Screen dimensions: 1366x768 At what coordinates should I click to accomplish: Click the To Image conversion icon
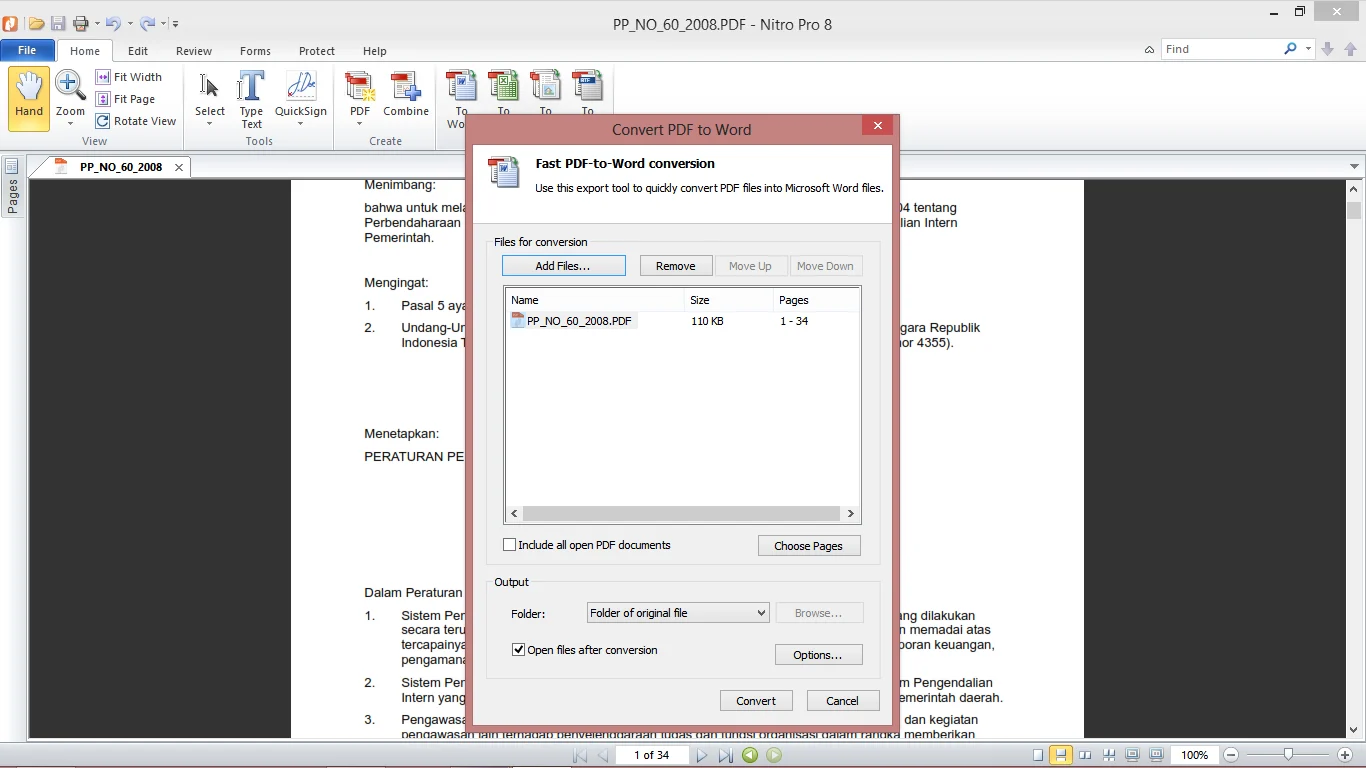546,86
